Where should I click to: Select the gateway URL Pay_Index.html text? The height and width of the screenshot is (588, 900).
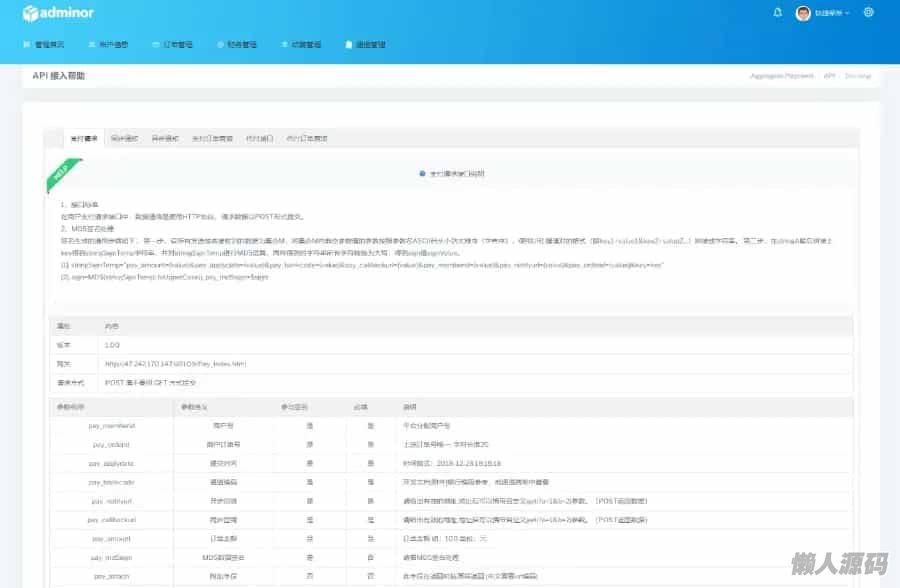176,363
